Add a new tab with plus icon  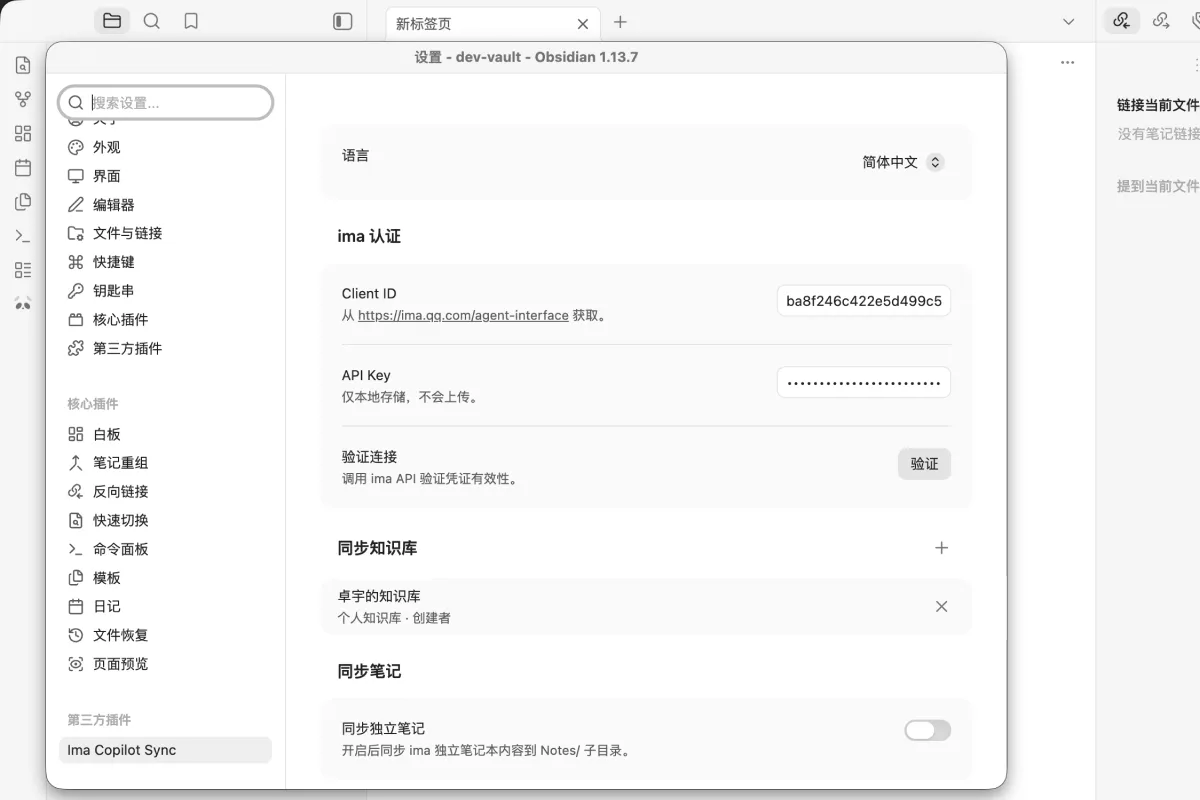[620, 21]
